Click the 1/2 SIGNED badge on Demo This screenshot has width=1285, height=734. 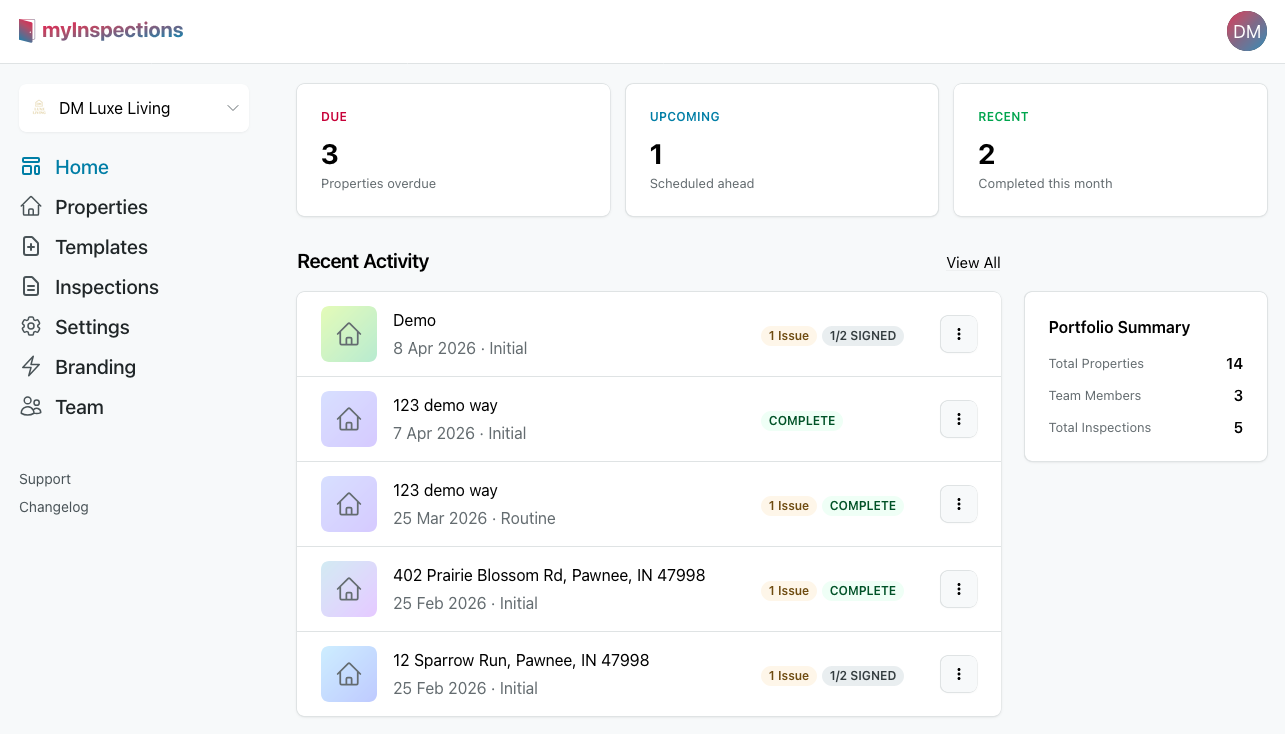point(863,336)
